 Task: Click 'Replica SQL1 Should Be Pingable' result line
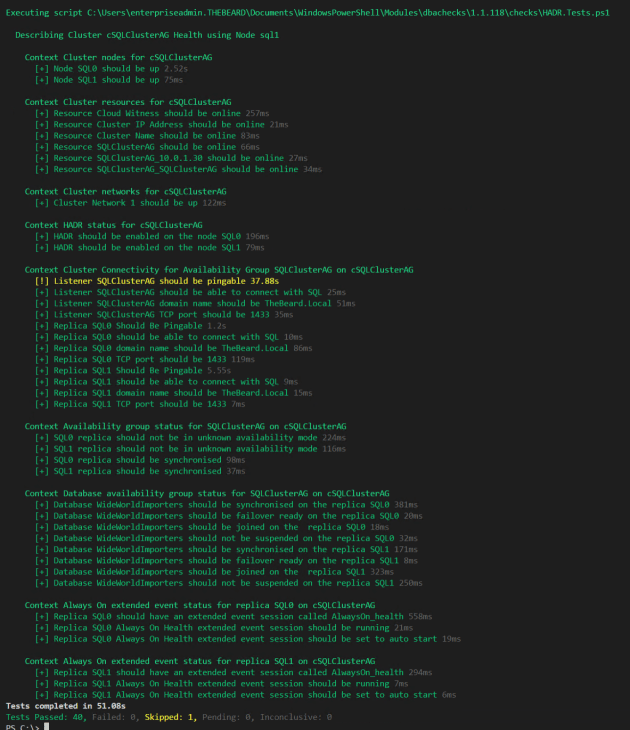tap(127, 371)
